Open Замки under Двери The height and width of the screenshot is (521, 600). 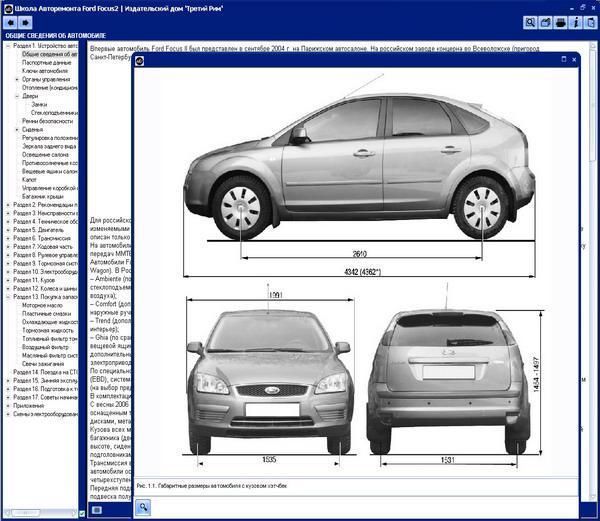click(x=39, y=104)
